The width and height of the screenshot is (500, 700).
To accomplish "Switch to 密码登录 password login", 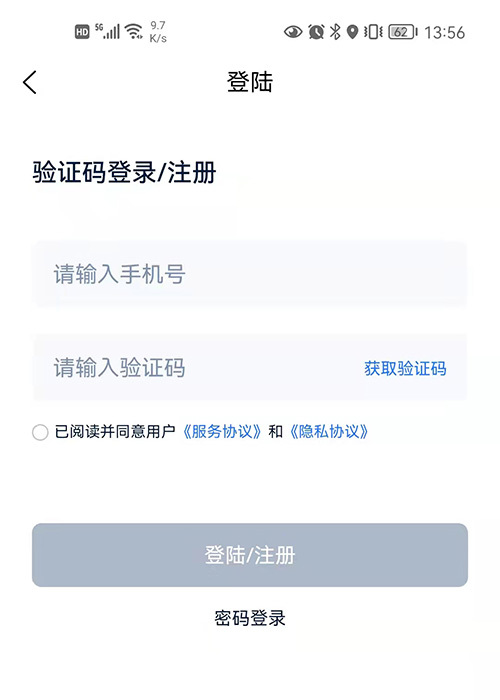I will [250, 618].
